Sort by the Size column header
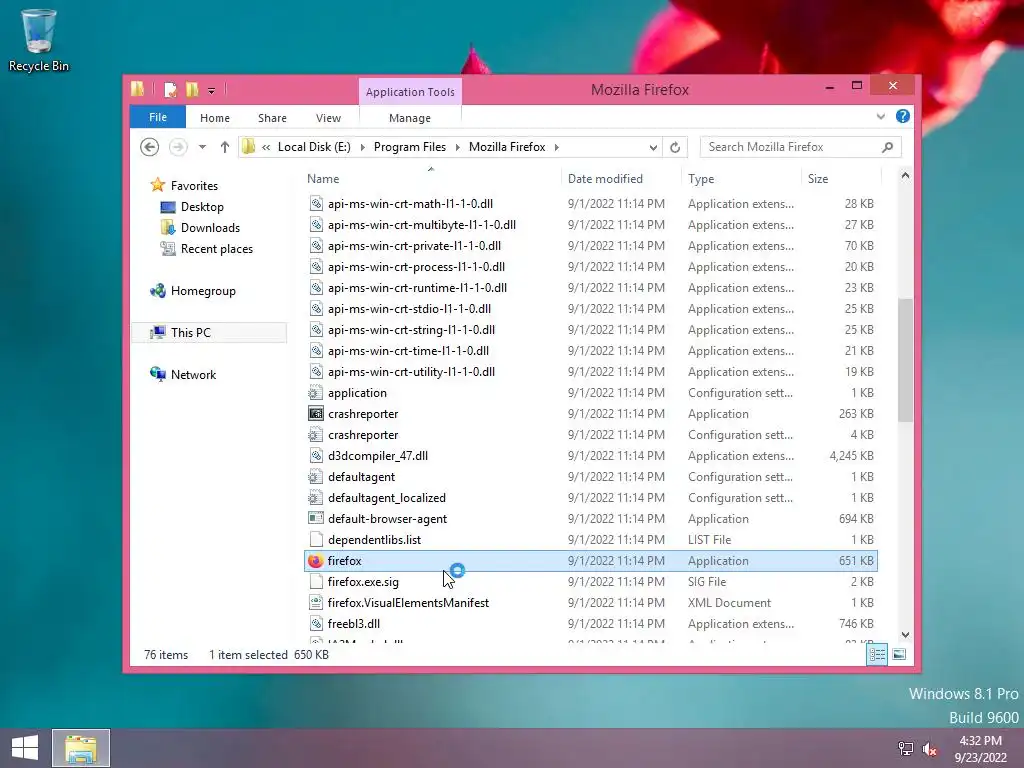The height and width of the screenshot is (768, 1024). click(x=840, y=178)
